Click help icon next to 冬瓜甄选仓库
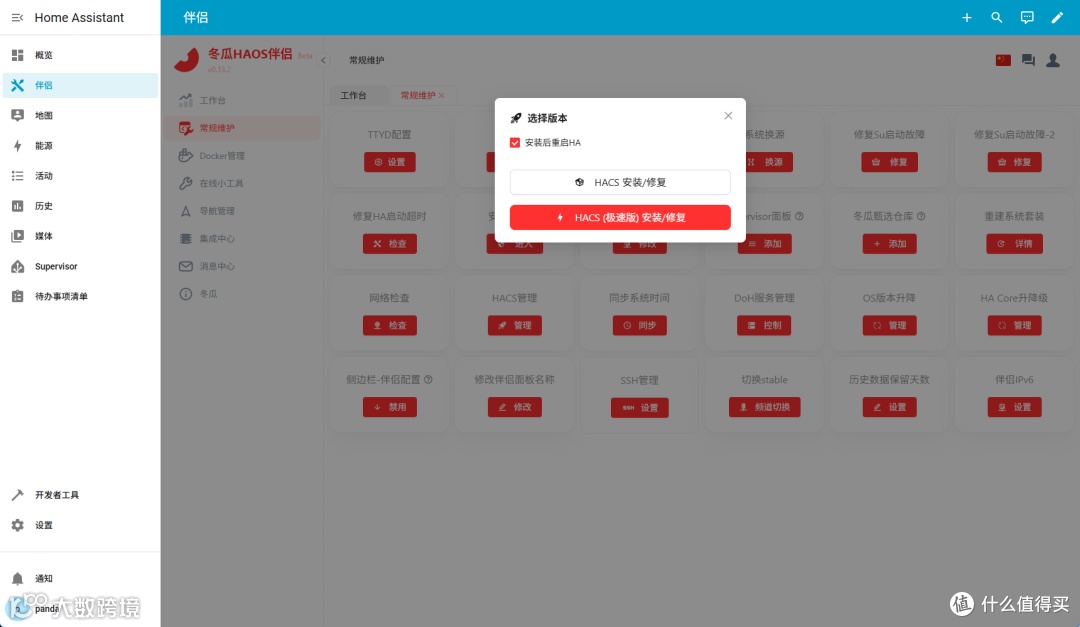The width and height of the screenshot is (1080, 627). [x=921, y=216]
